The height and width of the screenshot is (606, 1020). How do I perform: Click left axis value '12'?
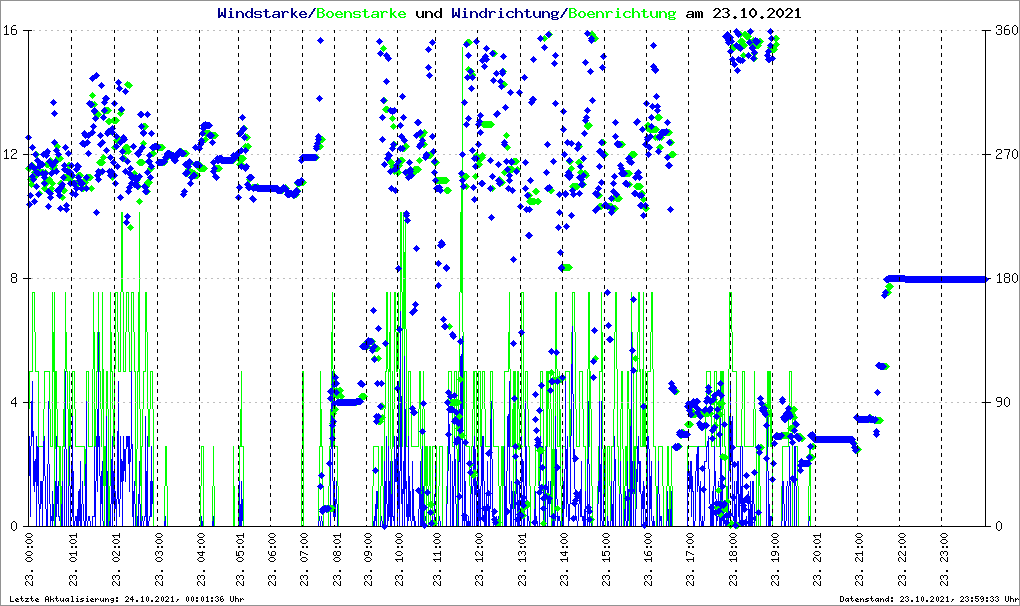(x=10, y=155)
